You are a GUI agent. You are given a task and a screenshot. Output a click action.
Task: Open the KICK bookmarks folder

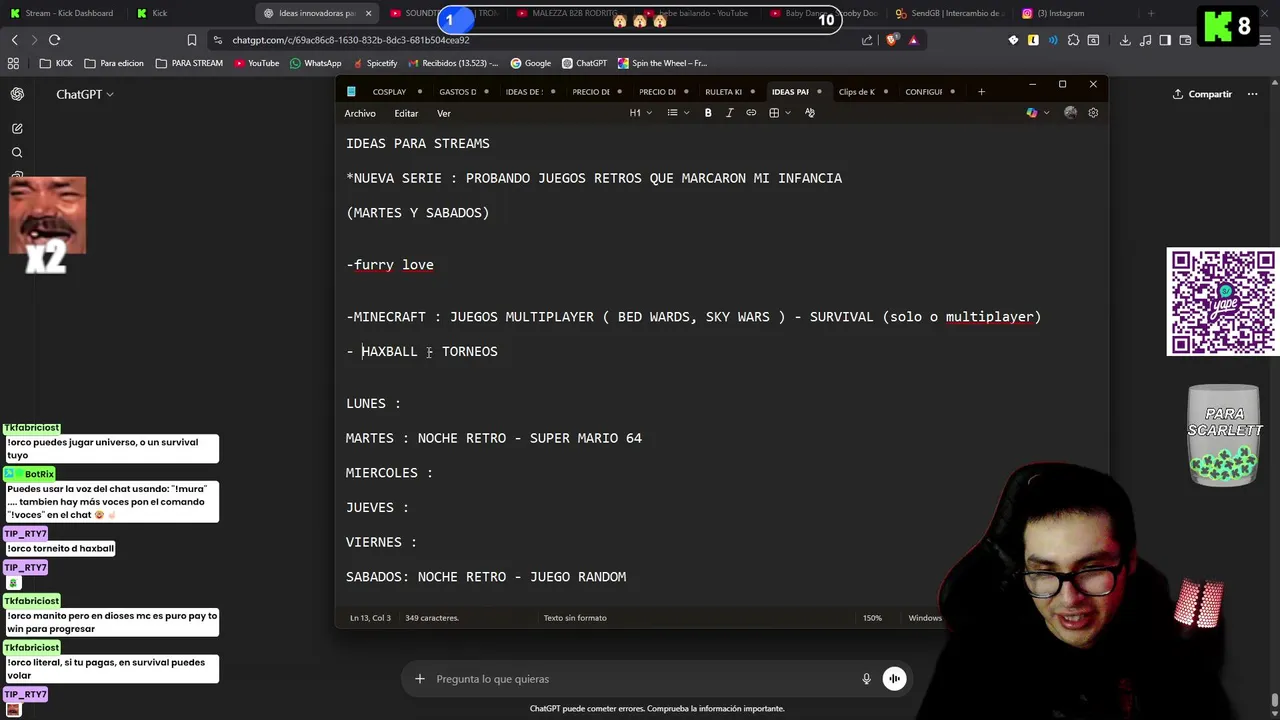tap(56, 63)
